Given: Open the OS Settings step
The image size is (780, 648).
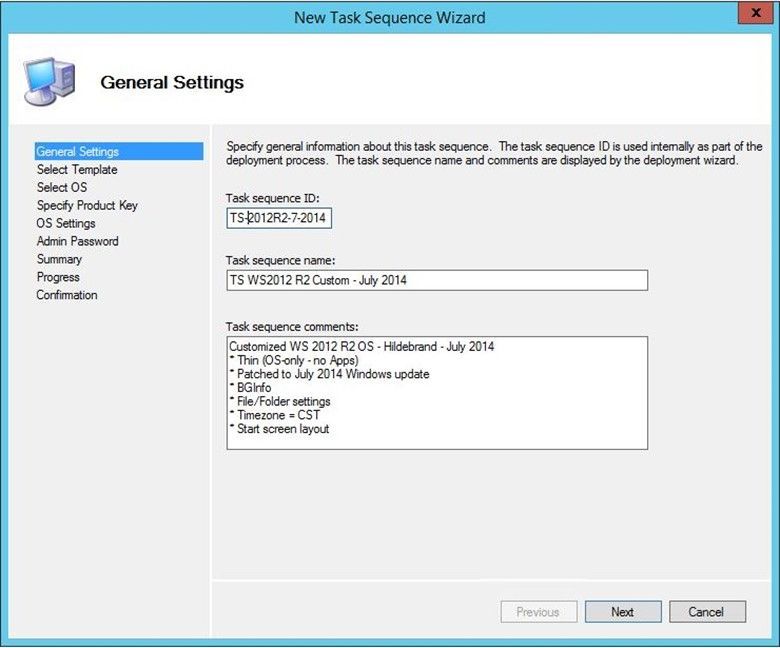Looking at the screenshot, I should (66, 223).
